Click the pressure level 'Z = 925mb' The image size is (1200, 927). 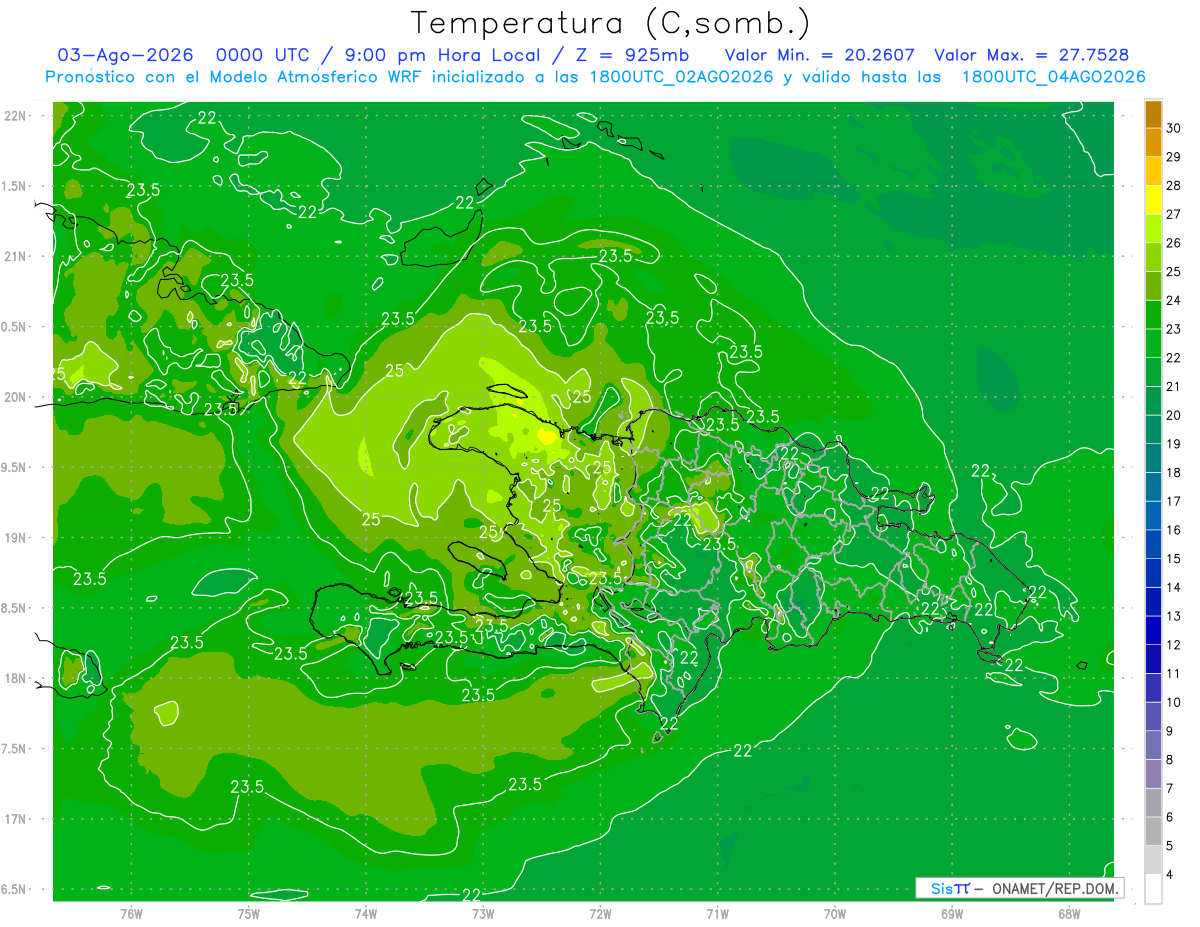click(x=631, y=56)
